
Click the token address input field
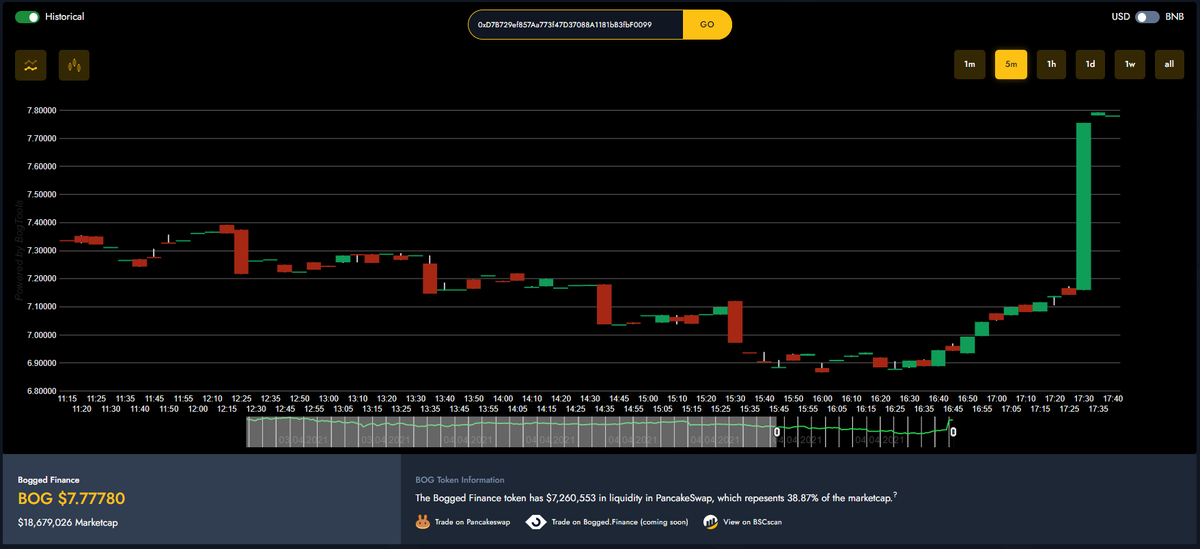tap(576, 24)
